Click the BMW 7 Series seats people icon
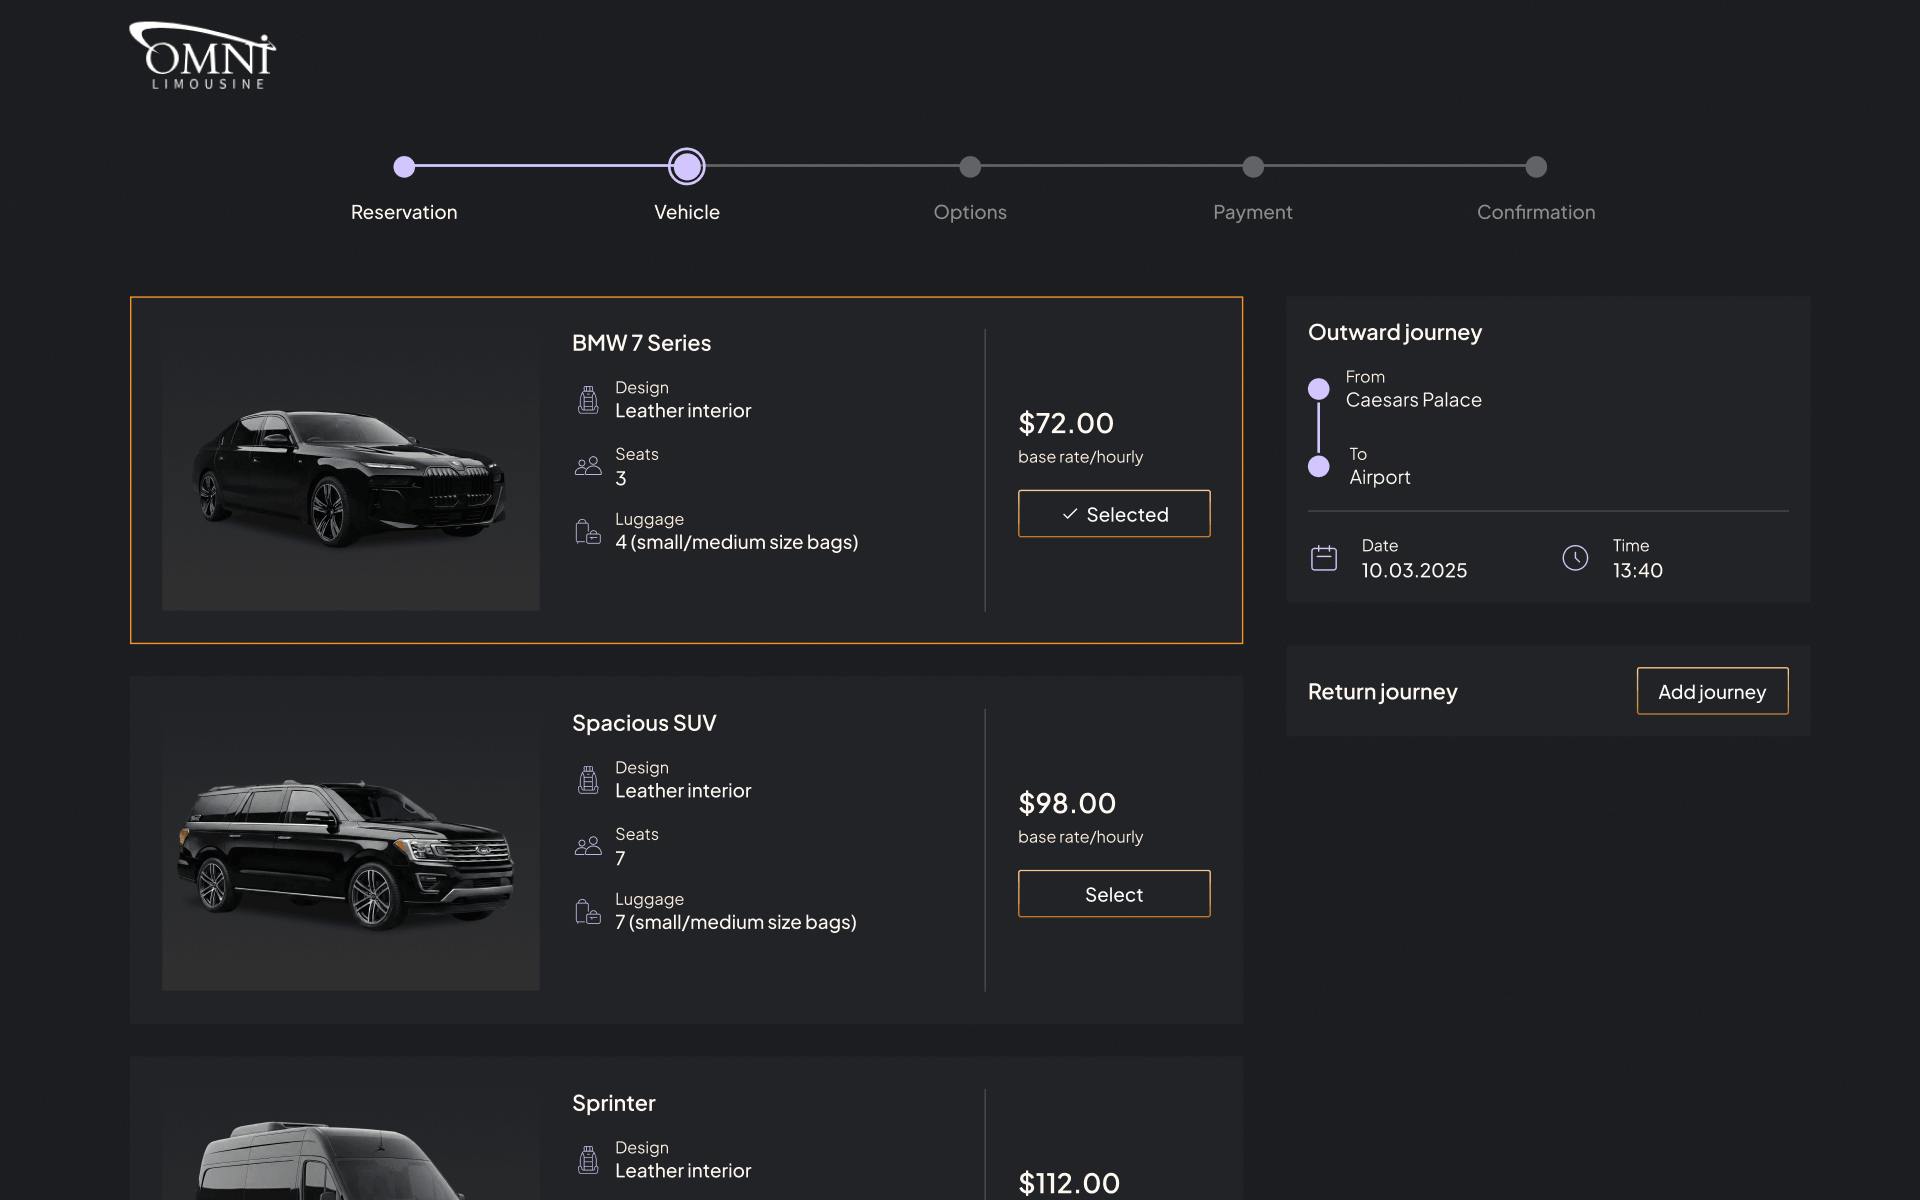The width and height of the screenshot is (1920, 1200). (x=588, y=466)
